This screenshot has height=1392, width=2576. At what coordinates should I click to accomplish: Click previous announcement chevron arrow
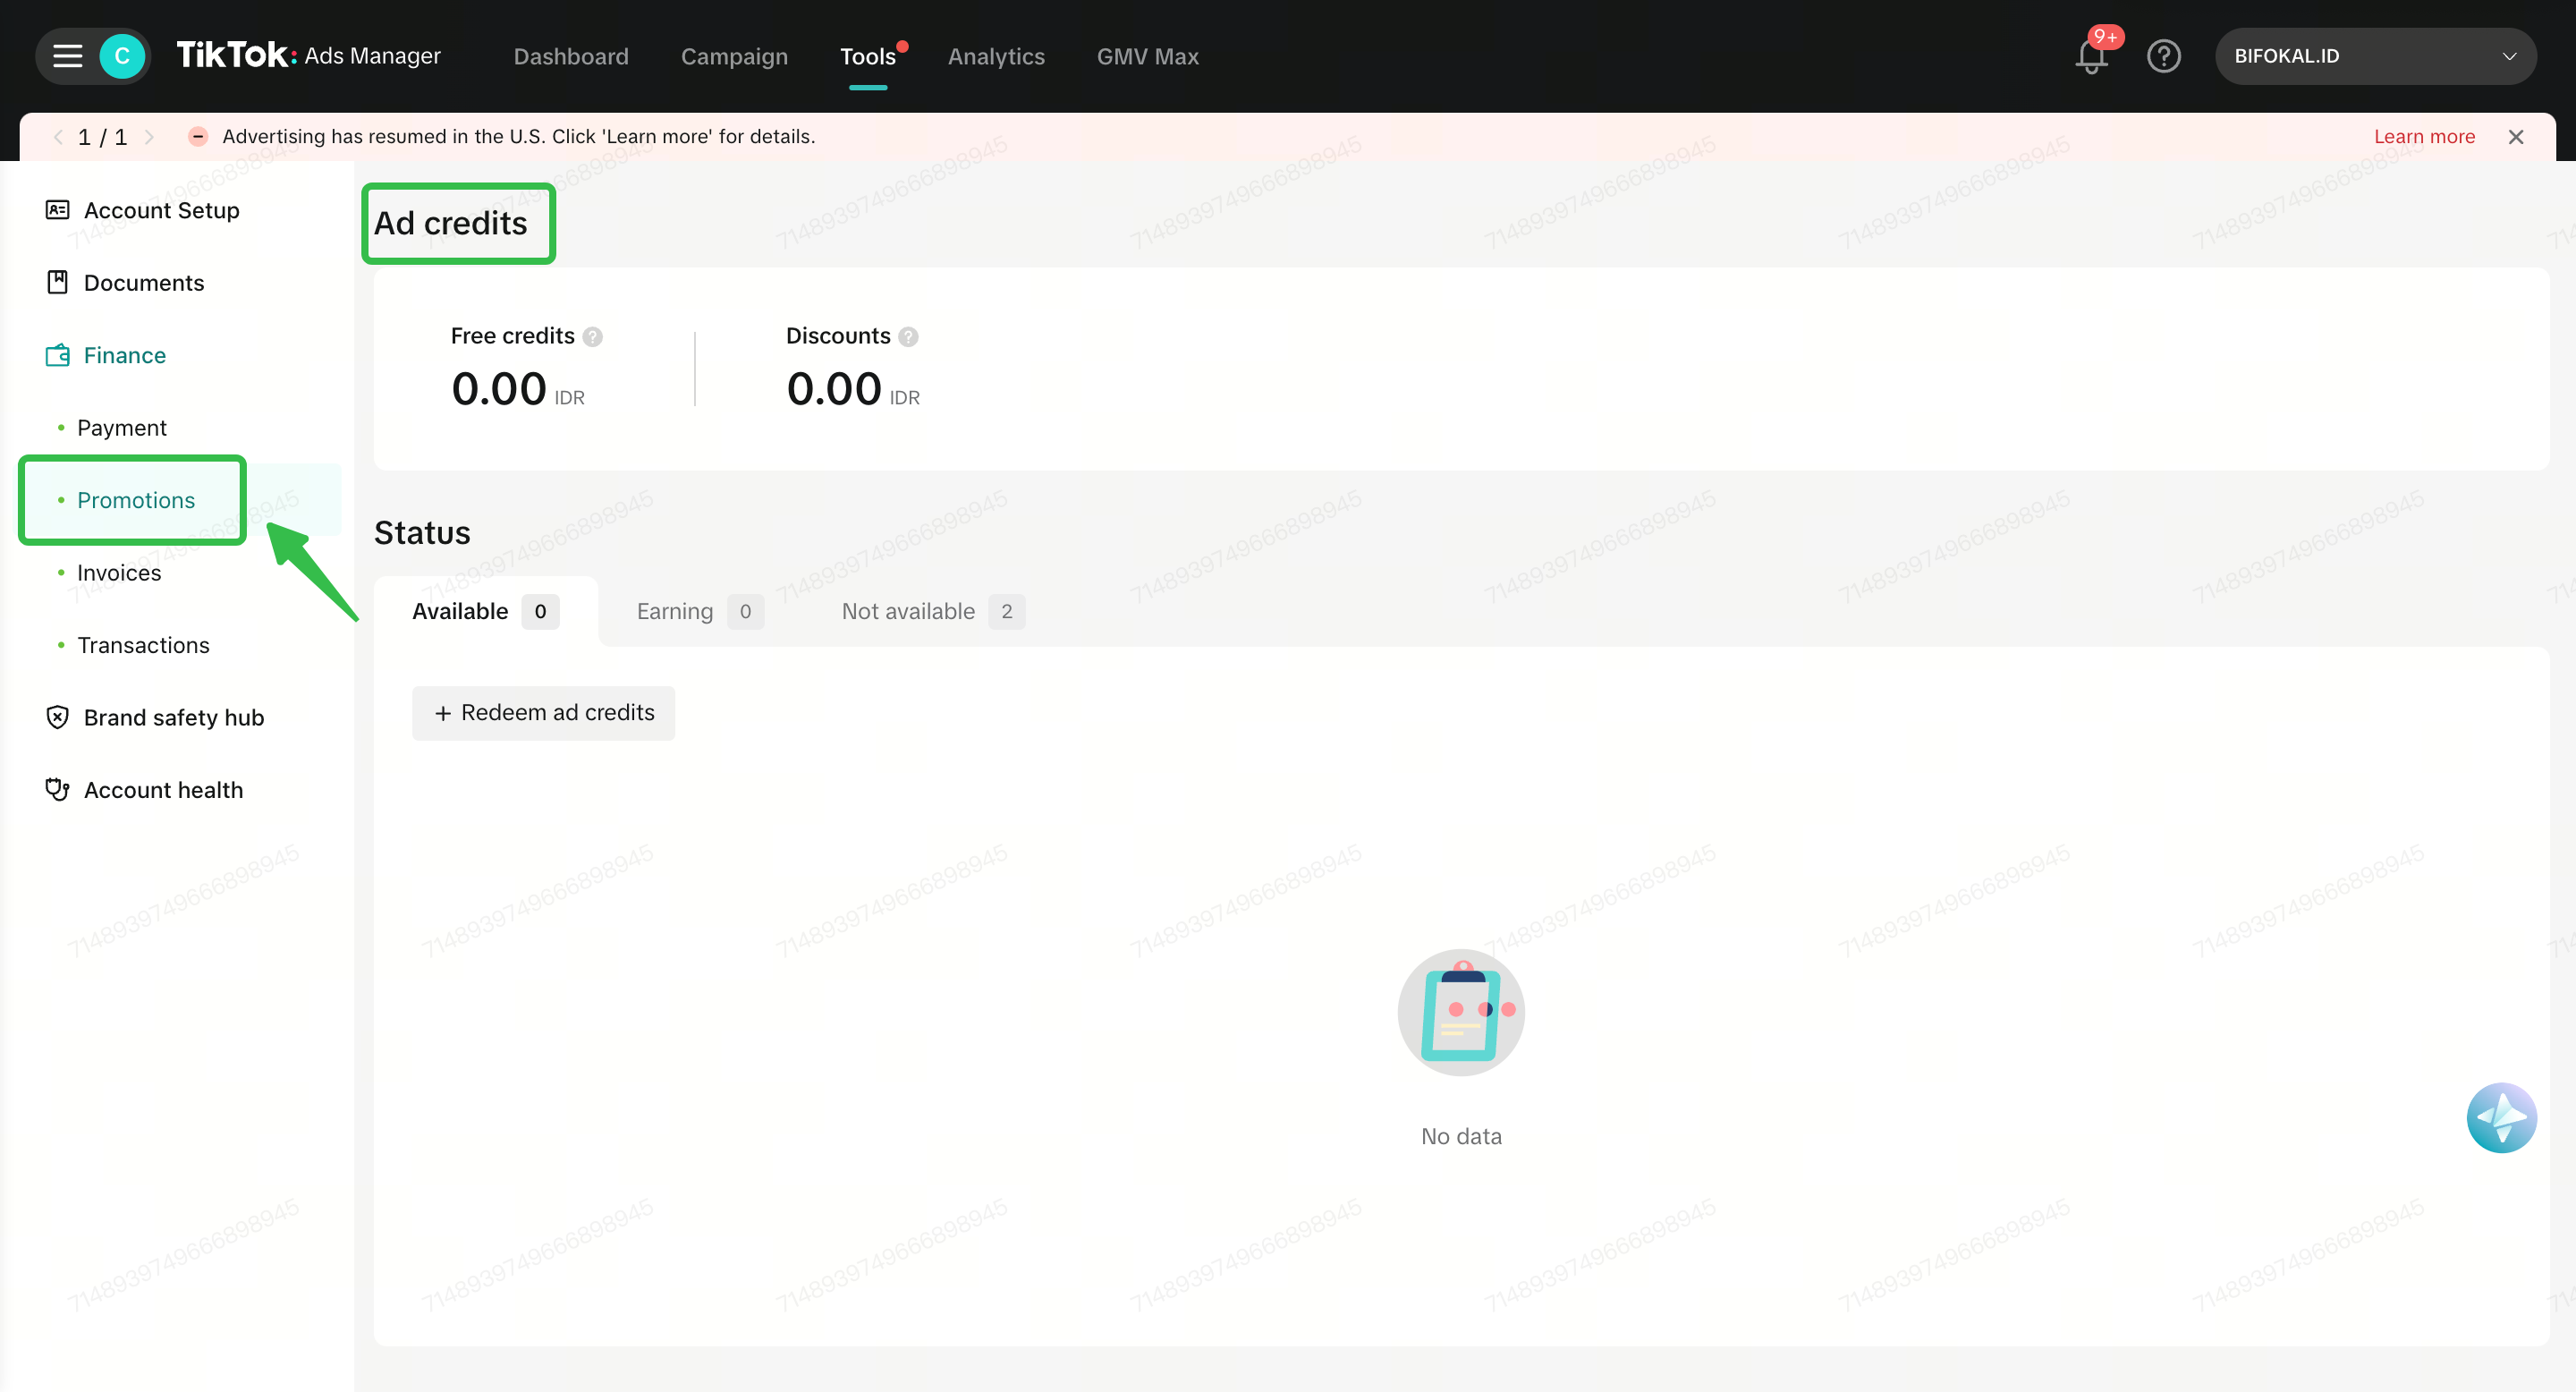point(58,137)
